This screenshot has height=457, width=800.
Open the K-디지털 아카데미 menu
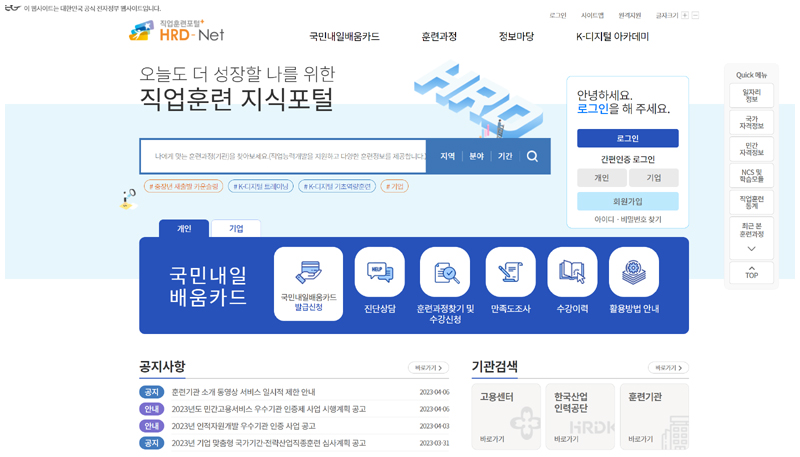click(x=612, y=37)
